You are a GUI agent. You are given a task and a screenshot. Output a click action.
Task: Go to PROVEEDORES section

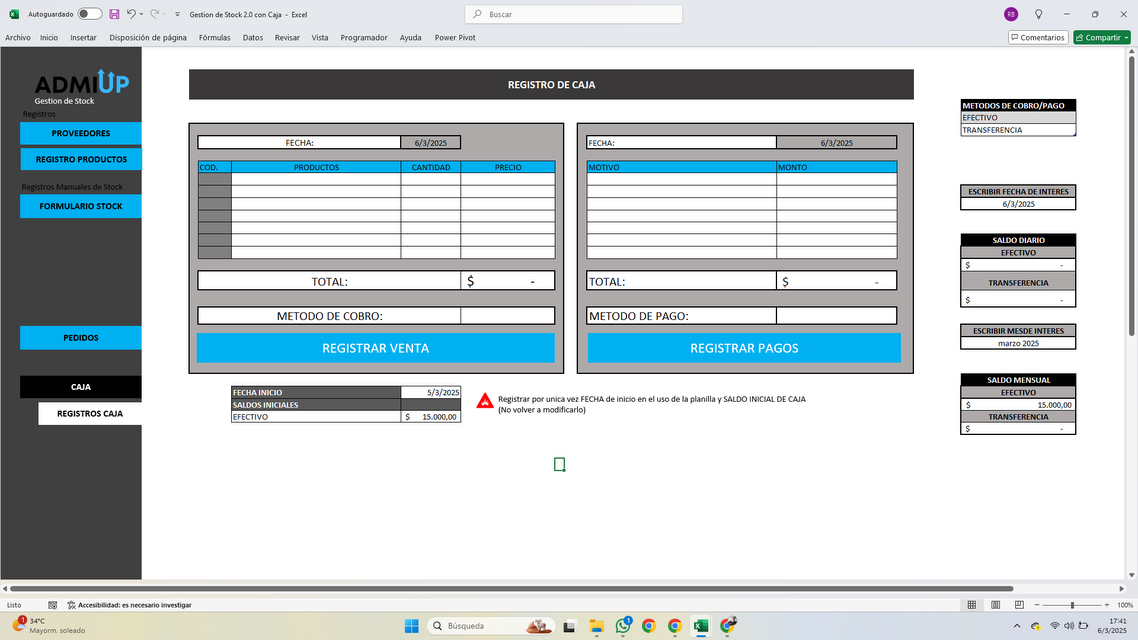click(x=81, y=134)
